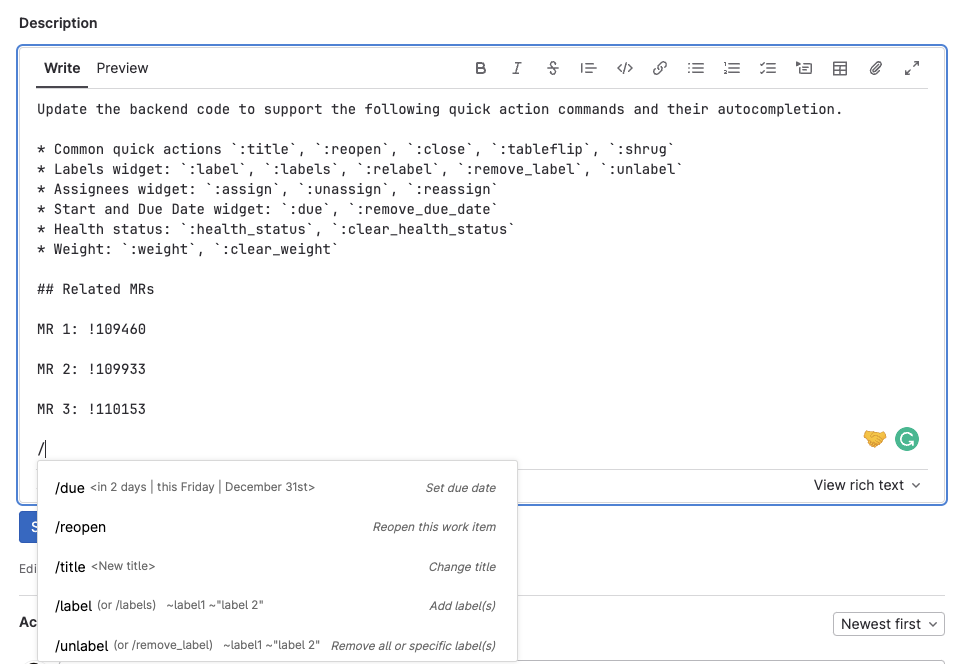This screenshot has width=973, height=664.
Task: Open the Newest first sort dropdown
Action: (888, 623)
